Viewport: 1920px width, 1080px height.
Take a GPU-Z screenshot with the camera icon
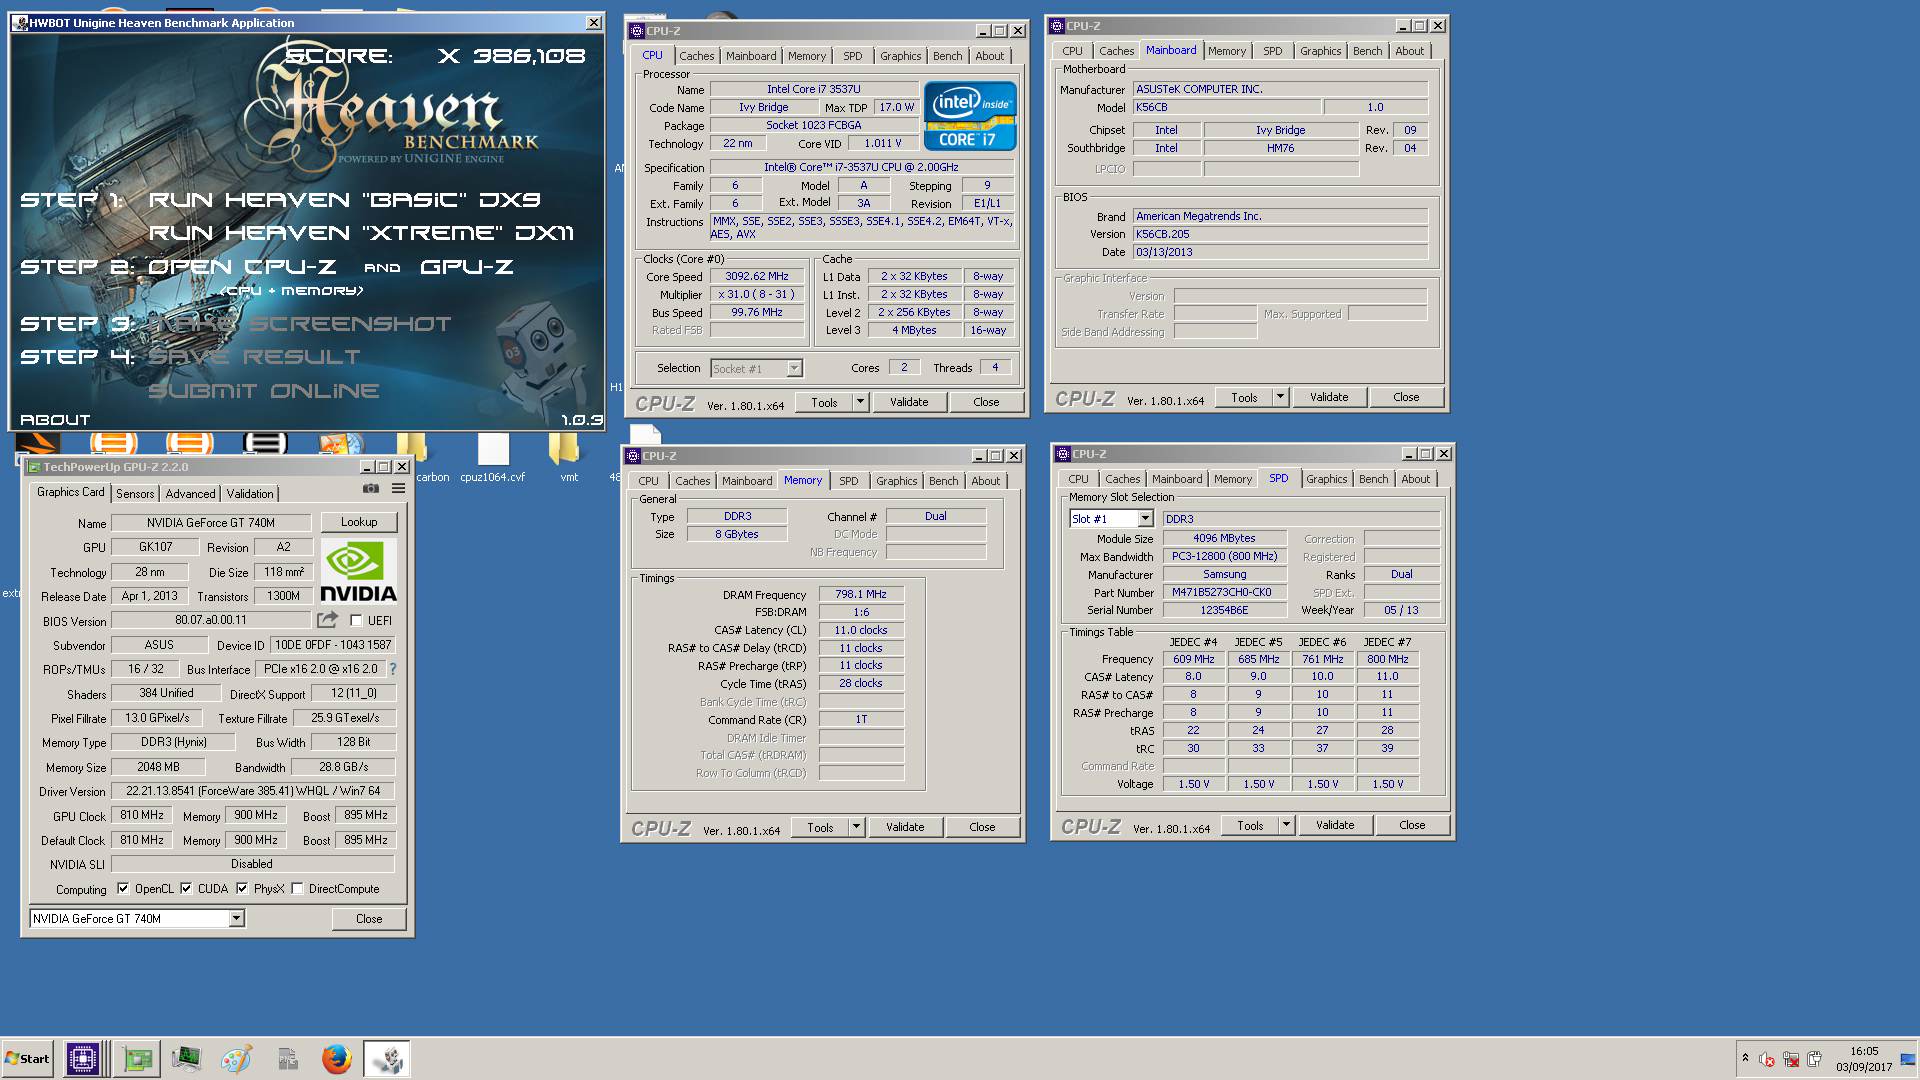[371, 488]
